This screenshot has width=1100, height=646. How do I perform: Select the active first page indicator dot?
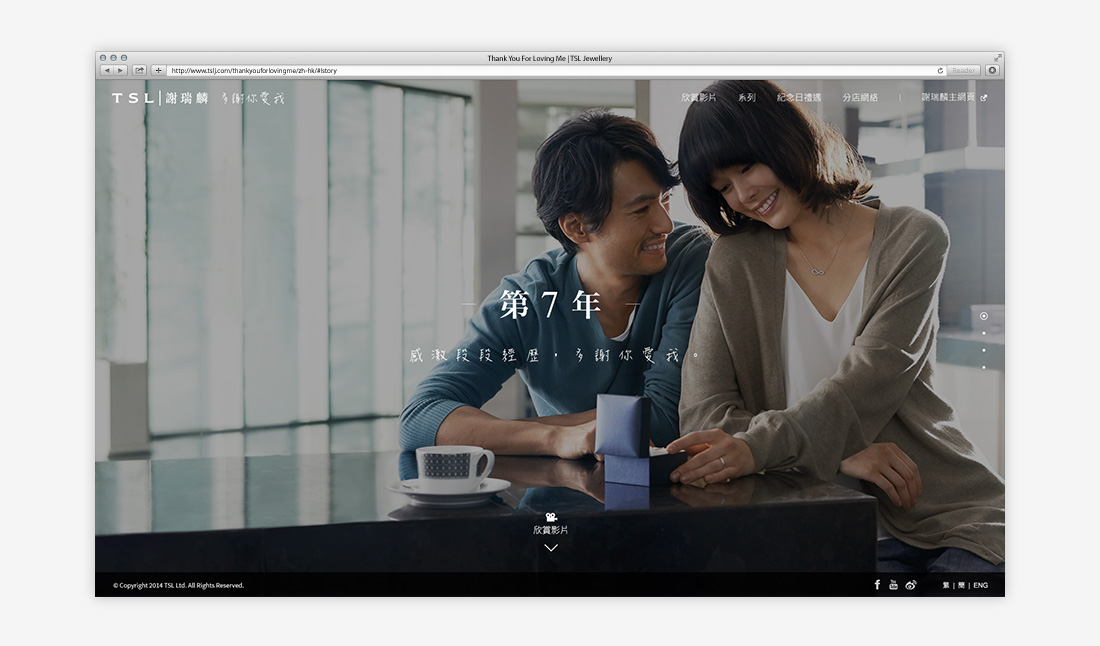coord(984,316)
